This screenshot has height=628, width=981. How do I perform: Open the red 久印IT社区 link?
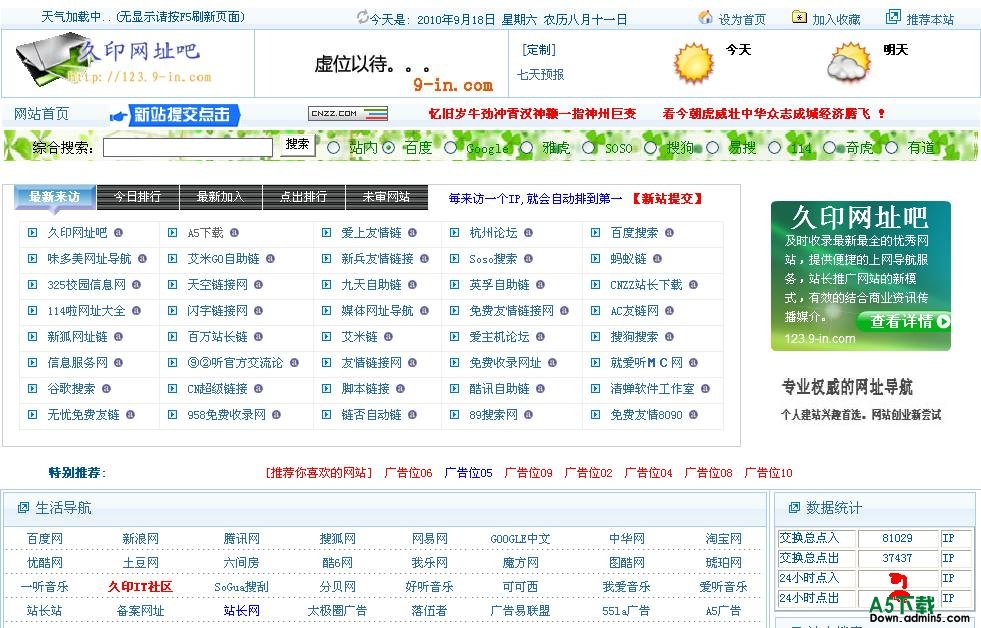click(x=140, y=587)
